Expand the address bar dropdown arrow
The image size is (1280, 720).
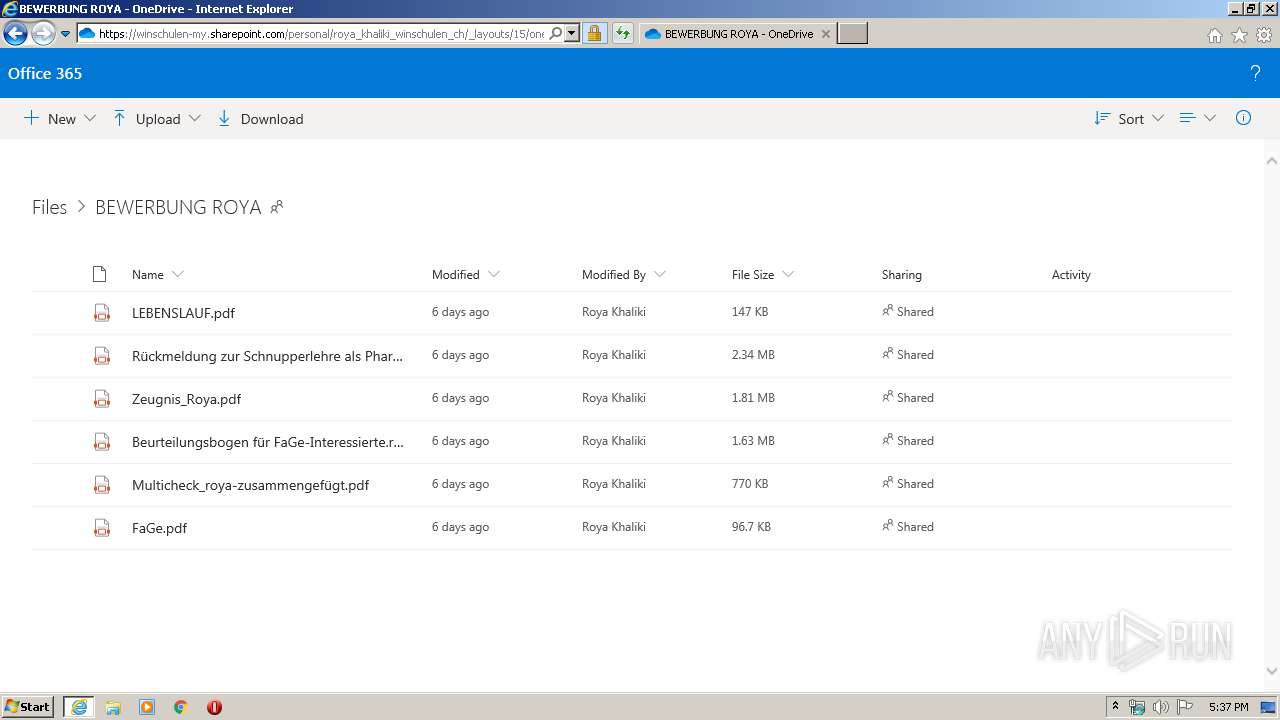[x=572, y=34]
